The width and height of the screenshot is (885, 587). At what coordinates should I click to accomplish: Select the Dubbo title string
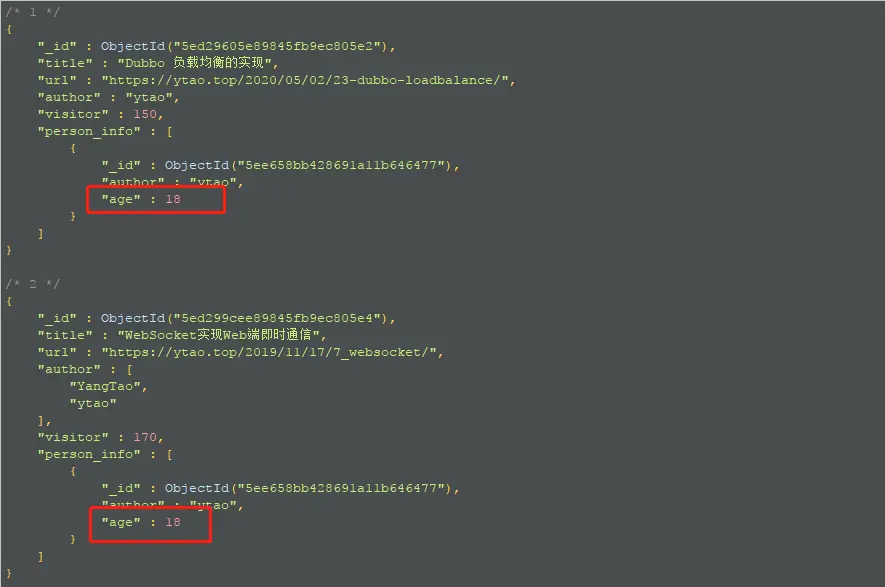coord(194,63)
